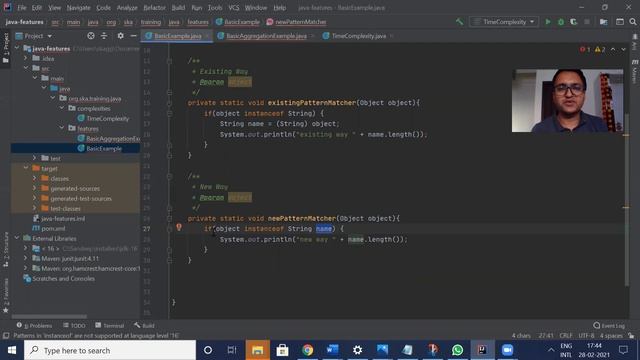Collapse External Libraries node

[17, 238]
